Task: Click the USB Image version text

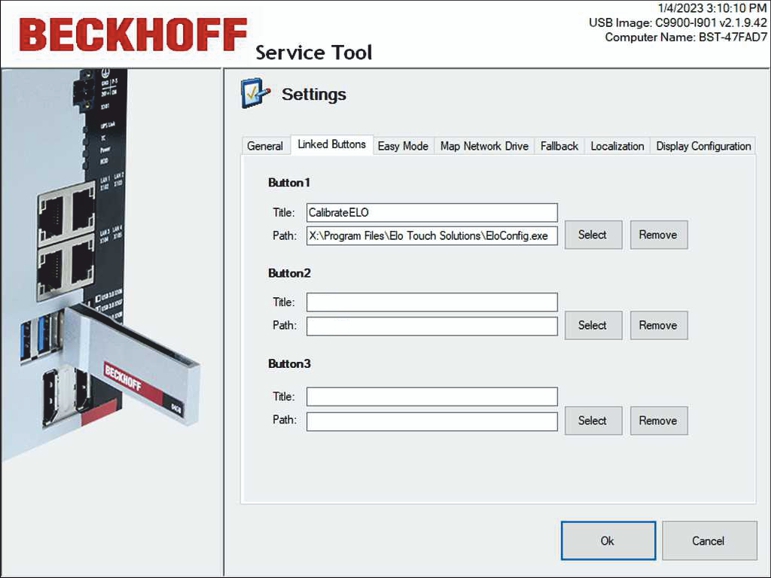Action: click(678, 23)
